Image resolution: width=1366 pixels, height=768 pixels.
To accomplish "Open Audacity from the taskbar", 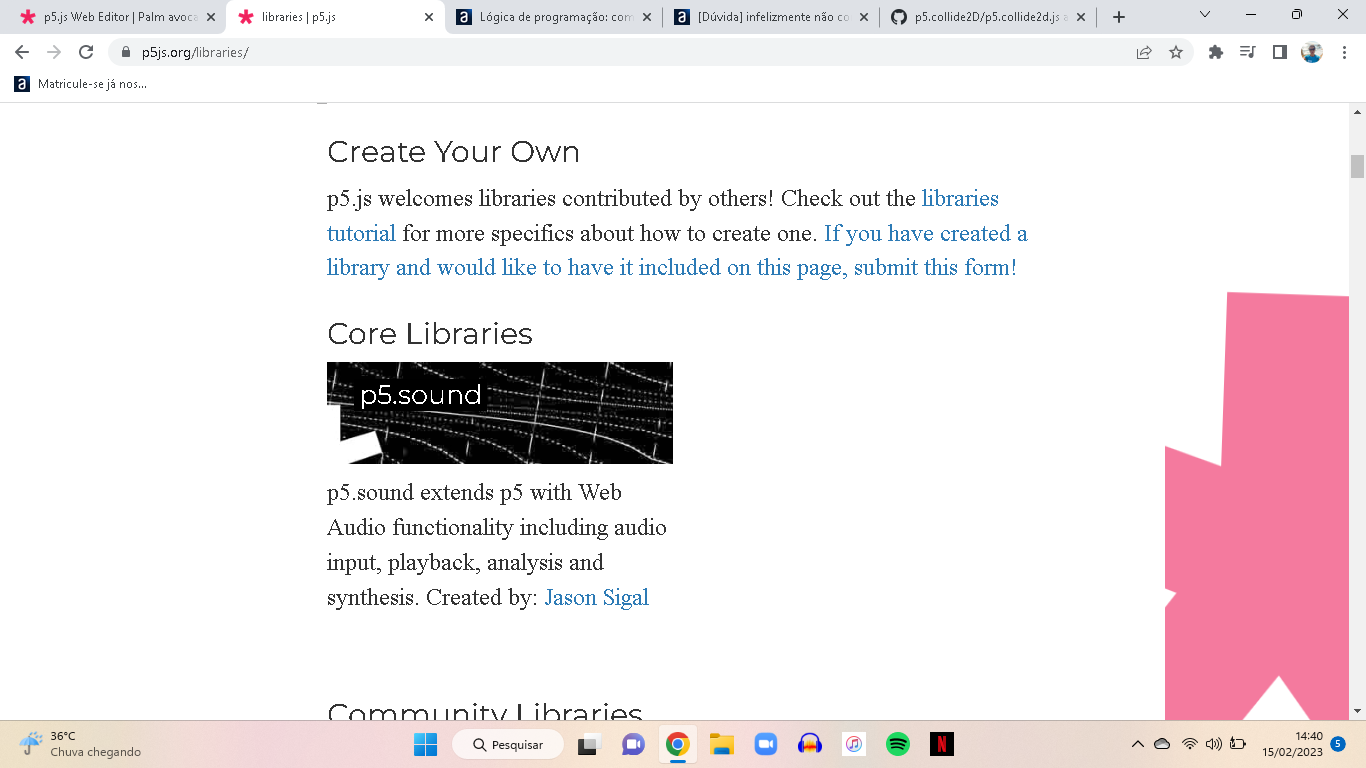I will coord(809,744).
